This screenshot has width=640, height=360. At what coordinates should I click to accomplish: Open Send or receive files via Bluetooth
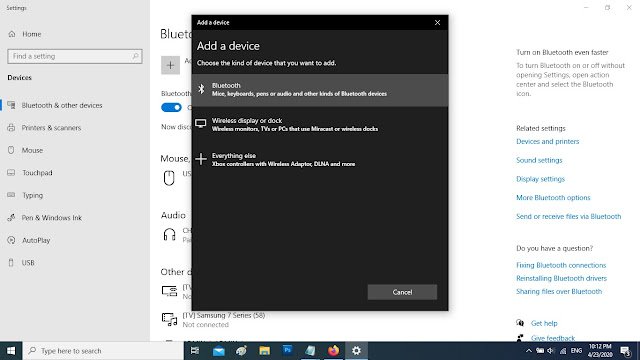tap(568, 216)
